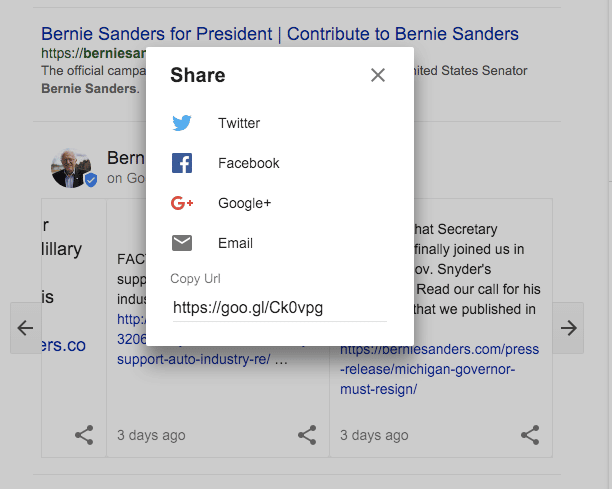
Task: Select the Facebook share option
Action: [249, 163]
